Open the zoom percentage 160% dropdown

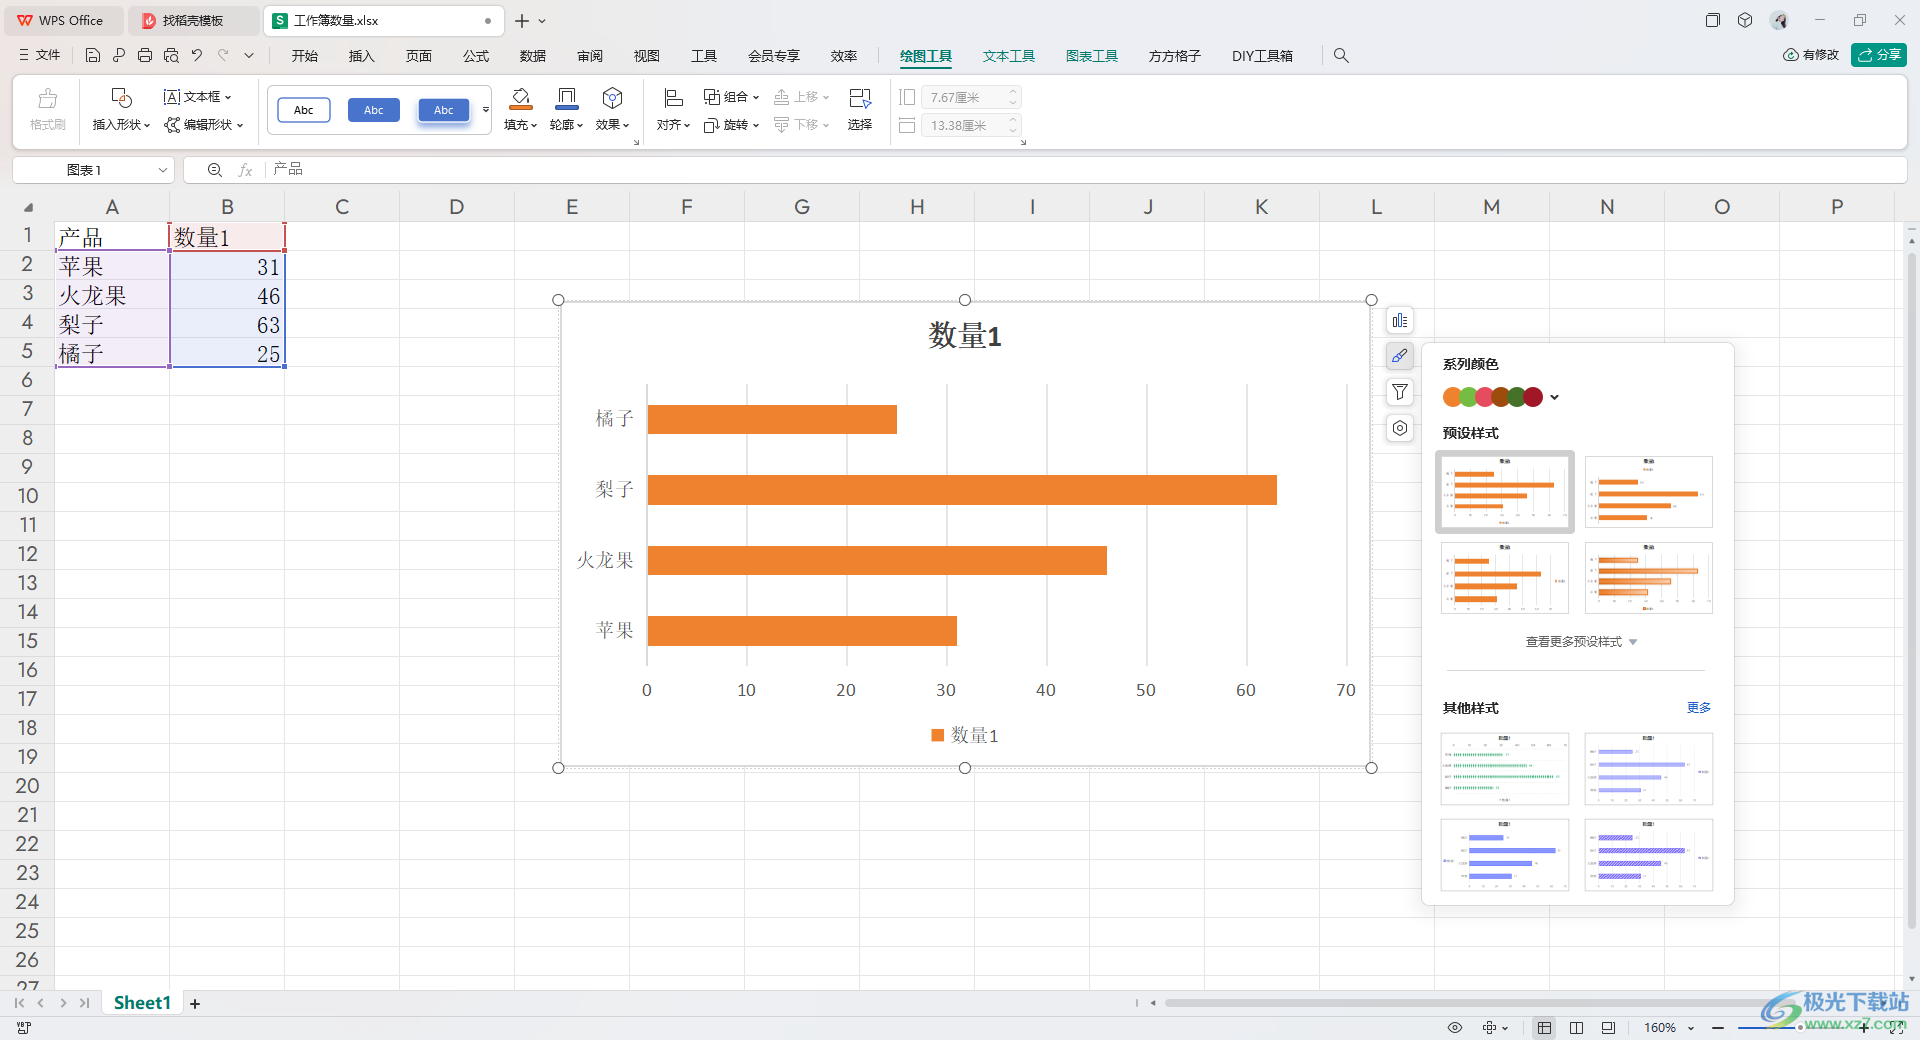coord(1690,1028)
